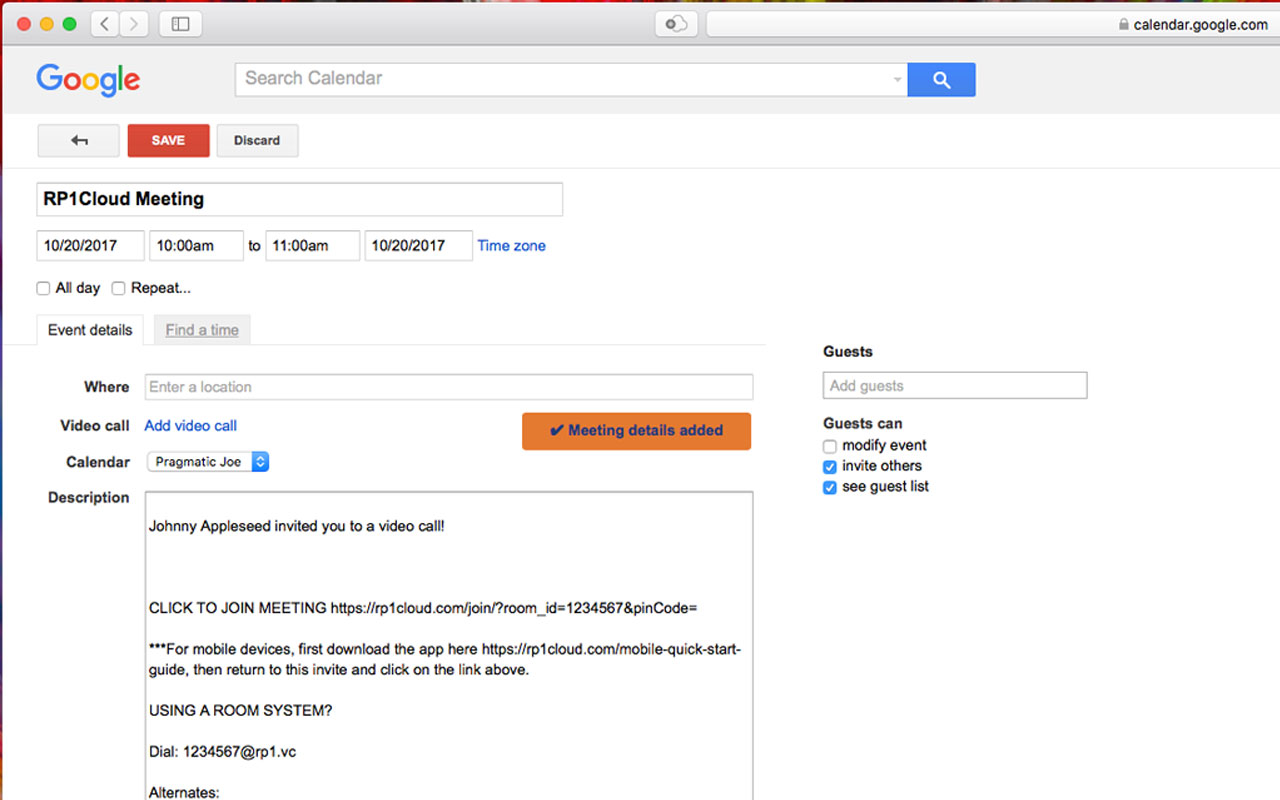1280x800 pixels.
Task: Click the Add guests input field
Action: click(954, 385)
